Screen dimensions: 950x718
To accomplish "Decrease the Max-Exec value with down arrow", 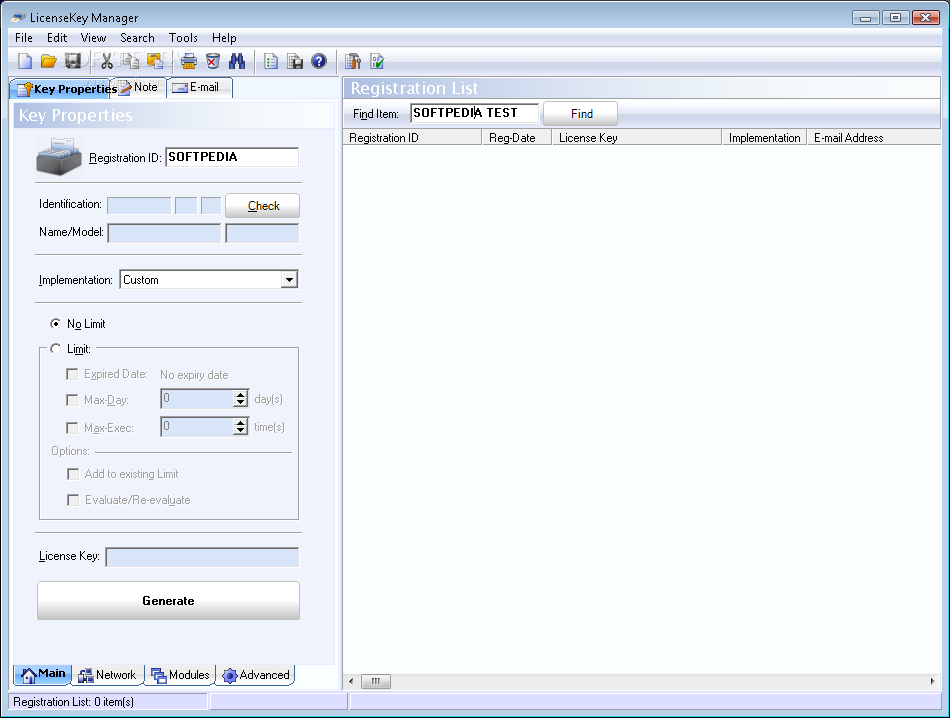I will [241, 431].
